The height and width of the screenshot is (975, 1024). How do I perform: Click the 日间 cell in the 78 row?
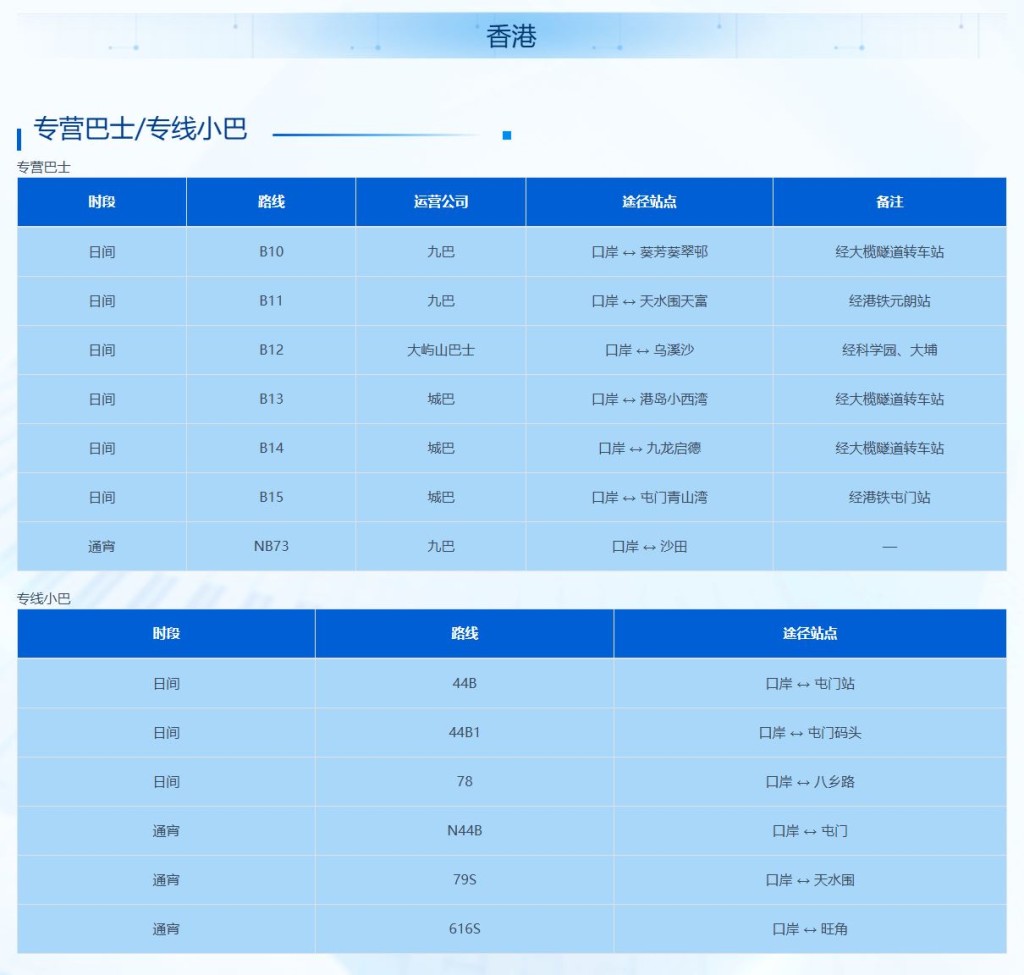coord(166,782)
